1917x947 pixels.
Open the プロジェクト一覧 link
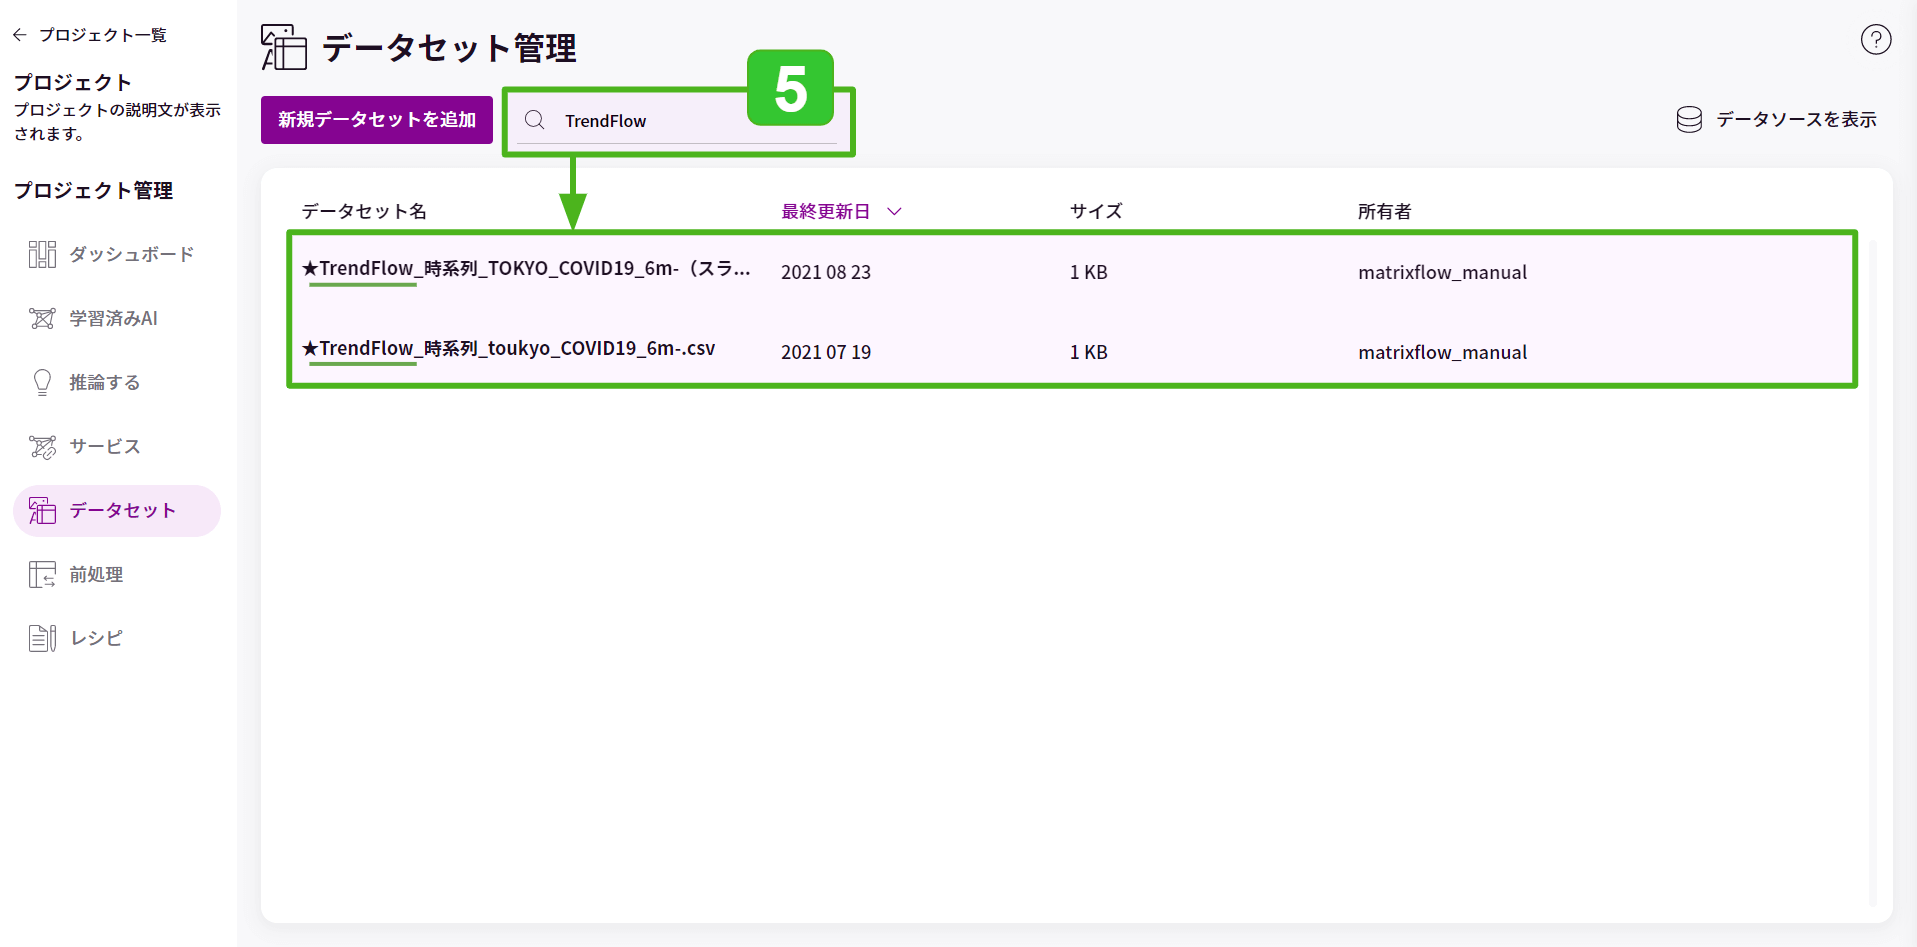(x=103, y=35)
